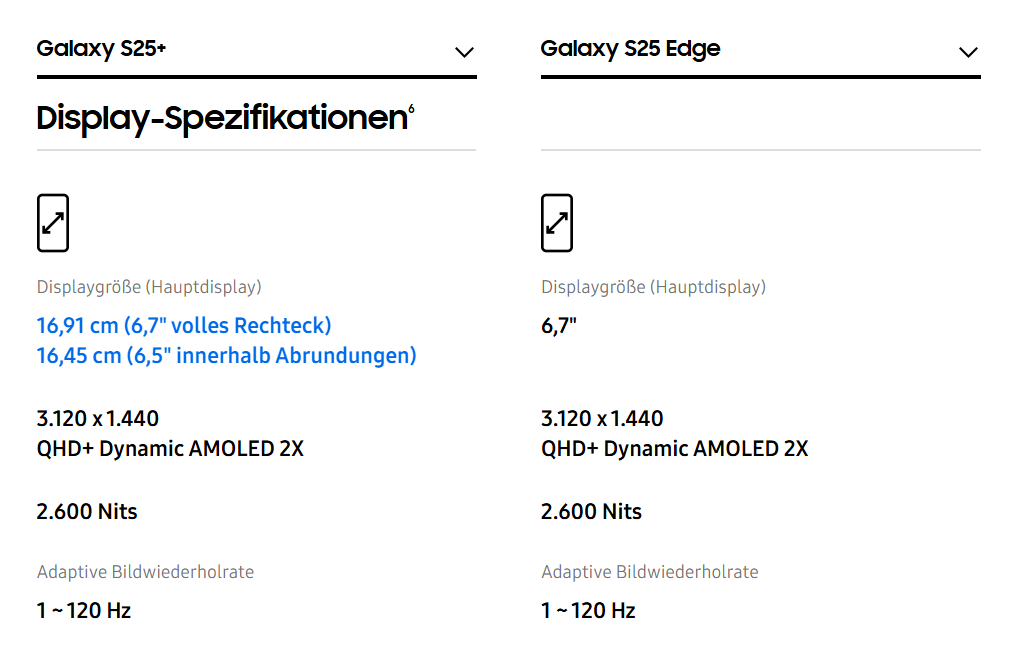Viewport: 1033px width, 666px height.
Task: Open the Galaxy S25+ model dropdown chevron
Action: click(464, 52)
